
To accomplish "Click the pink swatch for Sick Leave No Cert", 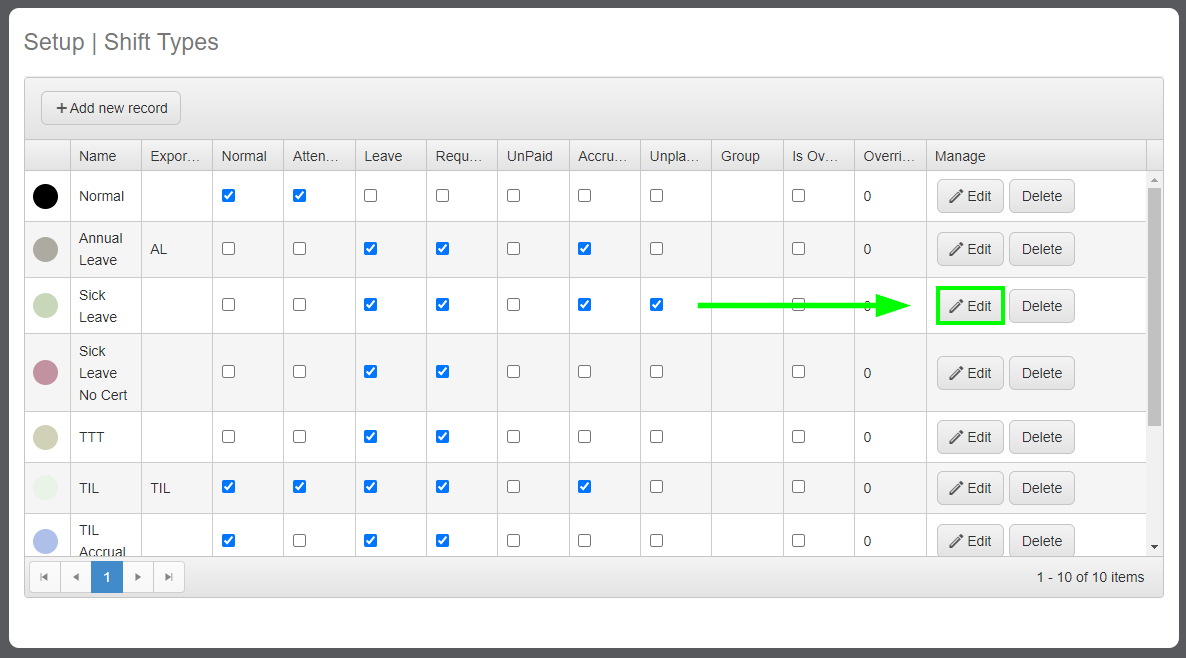I will pyautogui.click(x=45, y=372).
